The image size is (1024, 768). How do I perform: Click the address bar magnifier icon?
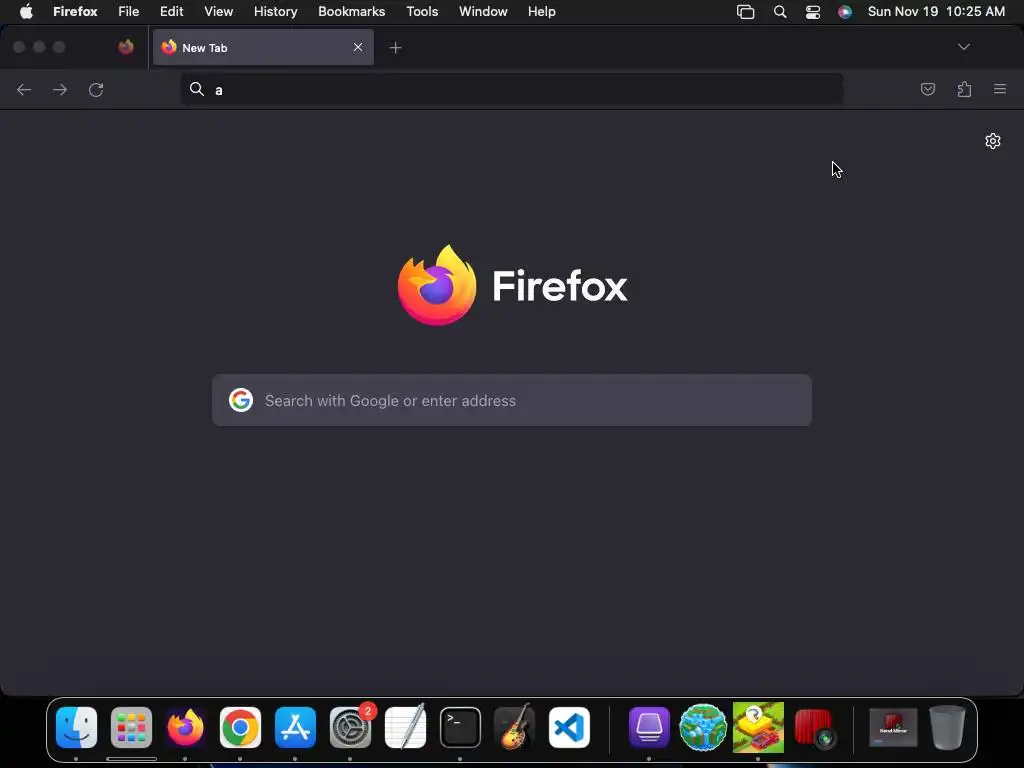(197, 89)
